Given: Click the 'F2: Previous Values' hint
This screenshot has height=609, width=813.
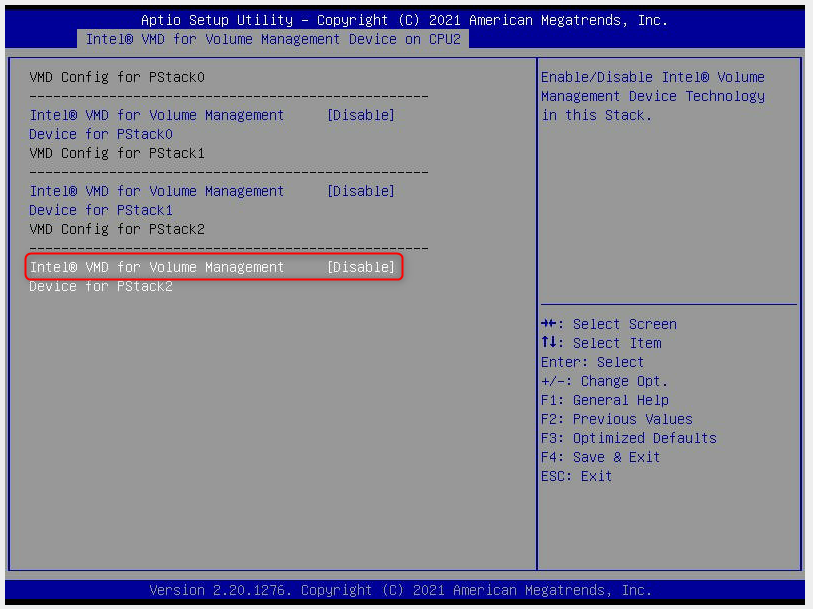Looking at the screenshot, I should [616, 419].
